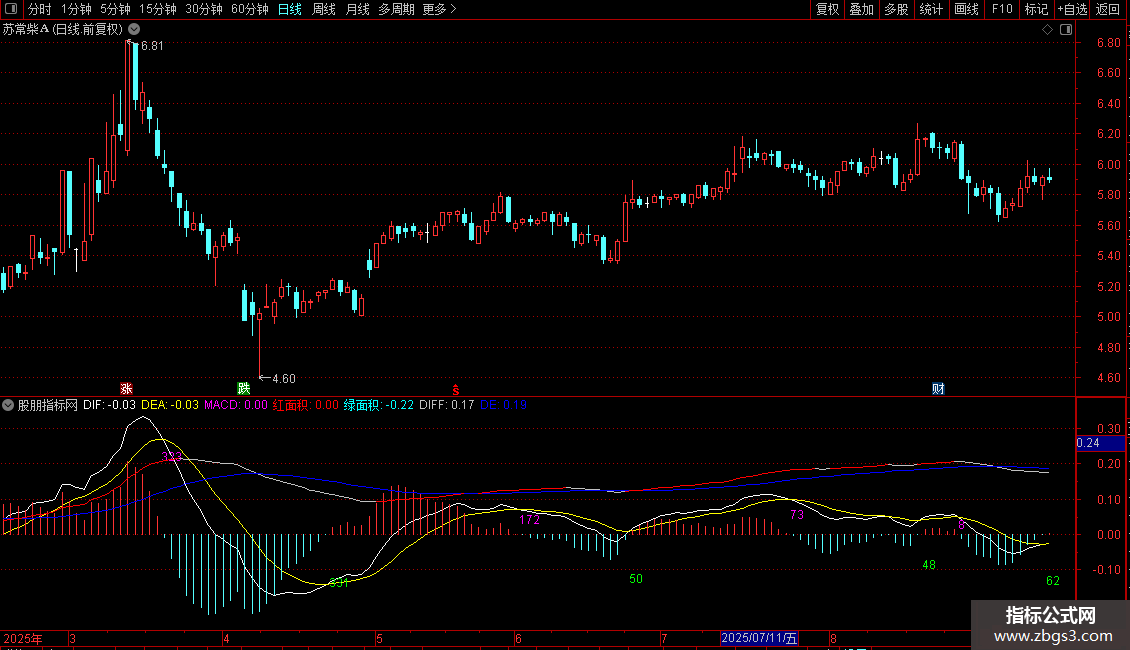Click the 股朋指标网 indicator name
This screenshot has height=650, width=1130.
coord(48,405)
